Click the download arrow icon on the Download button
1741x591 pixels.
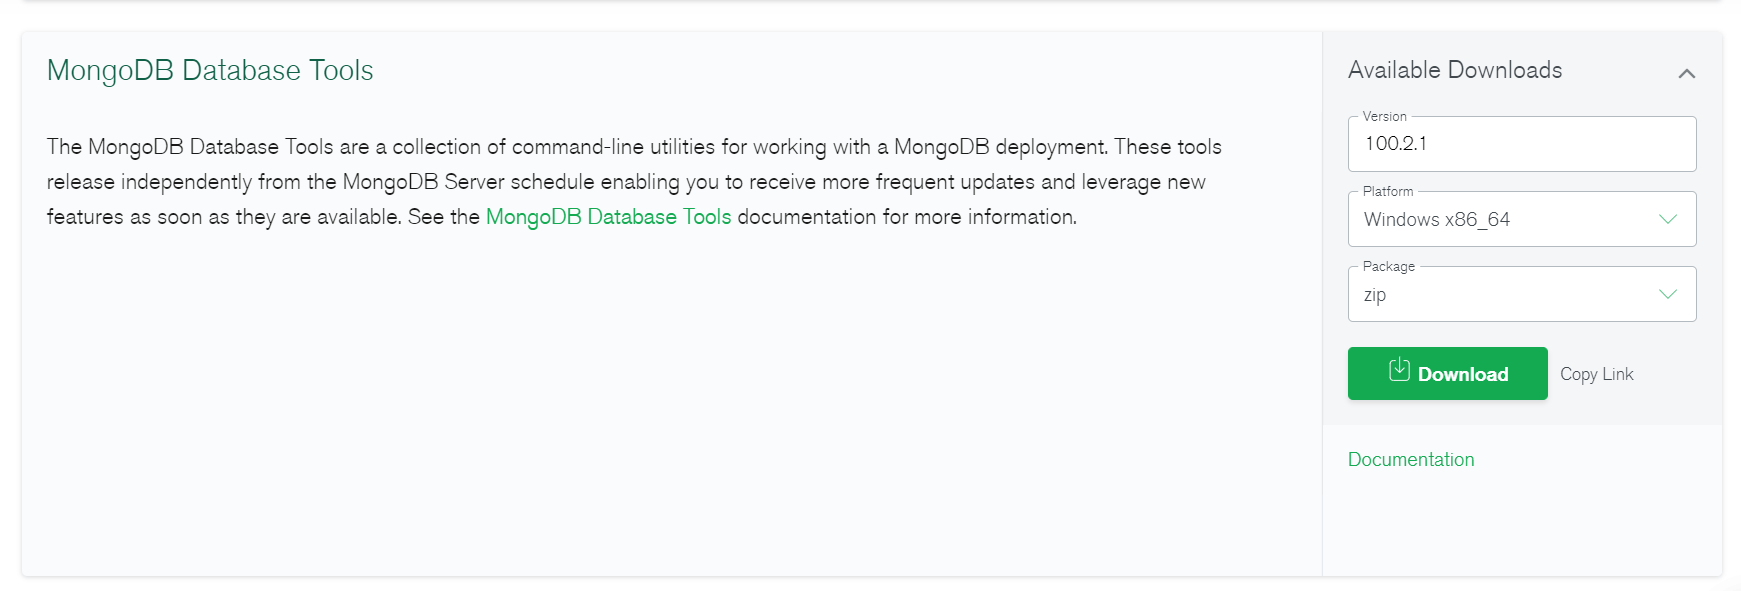click(1399, 370)
